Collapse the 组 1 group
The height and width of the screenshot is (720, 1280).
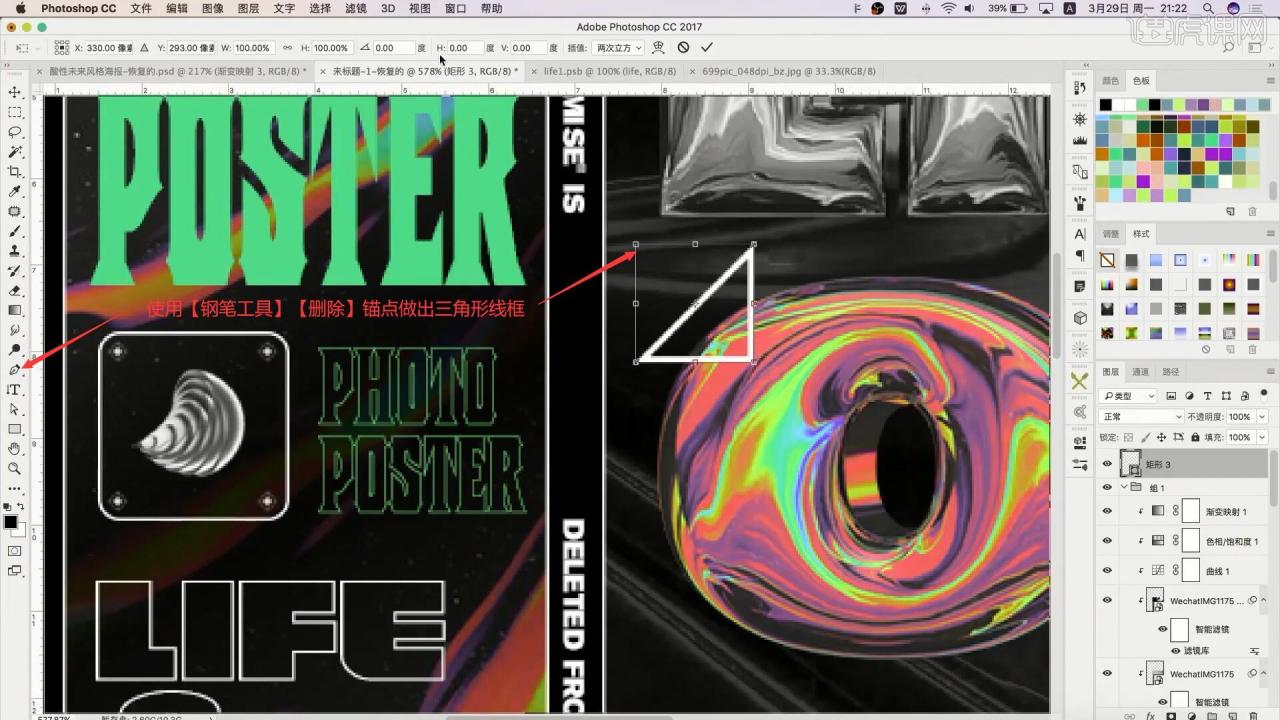pyautogui.click(x=1124, y=487)
